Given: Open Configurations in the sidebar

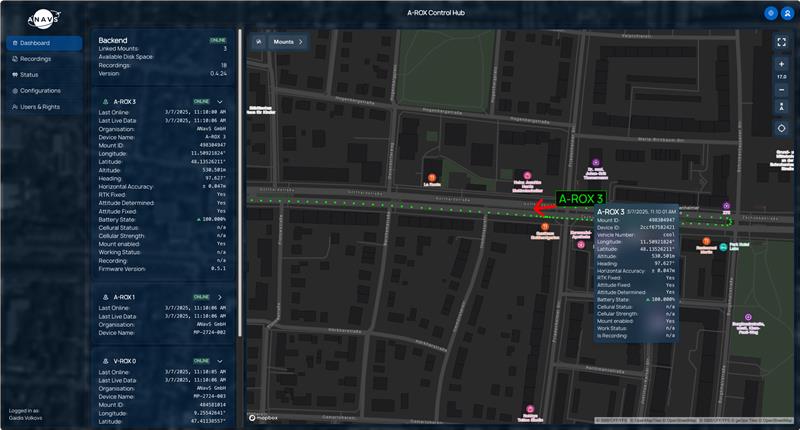Looking at the screenshot, I should point(40,90).
